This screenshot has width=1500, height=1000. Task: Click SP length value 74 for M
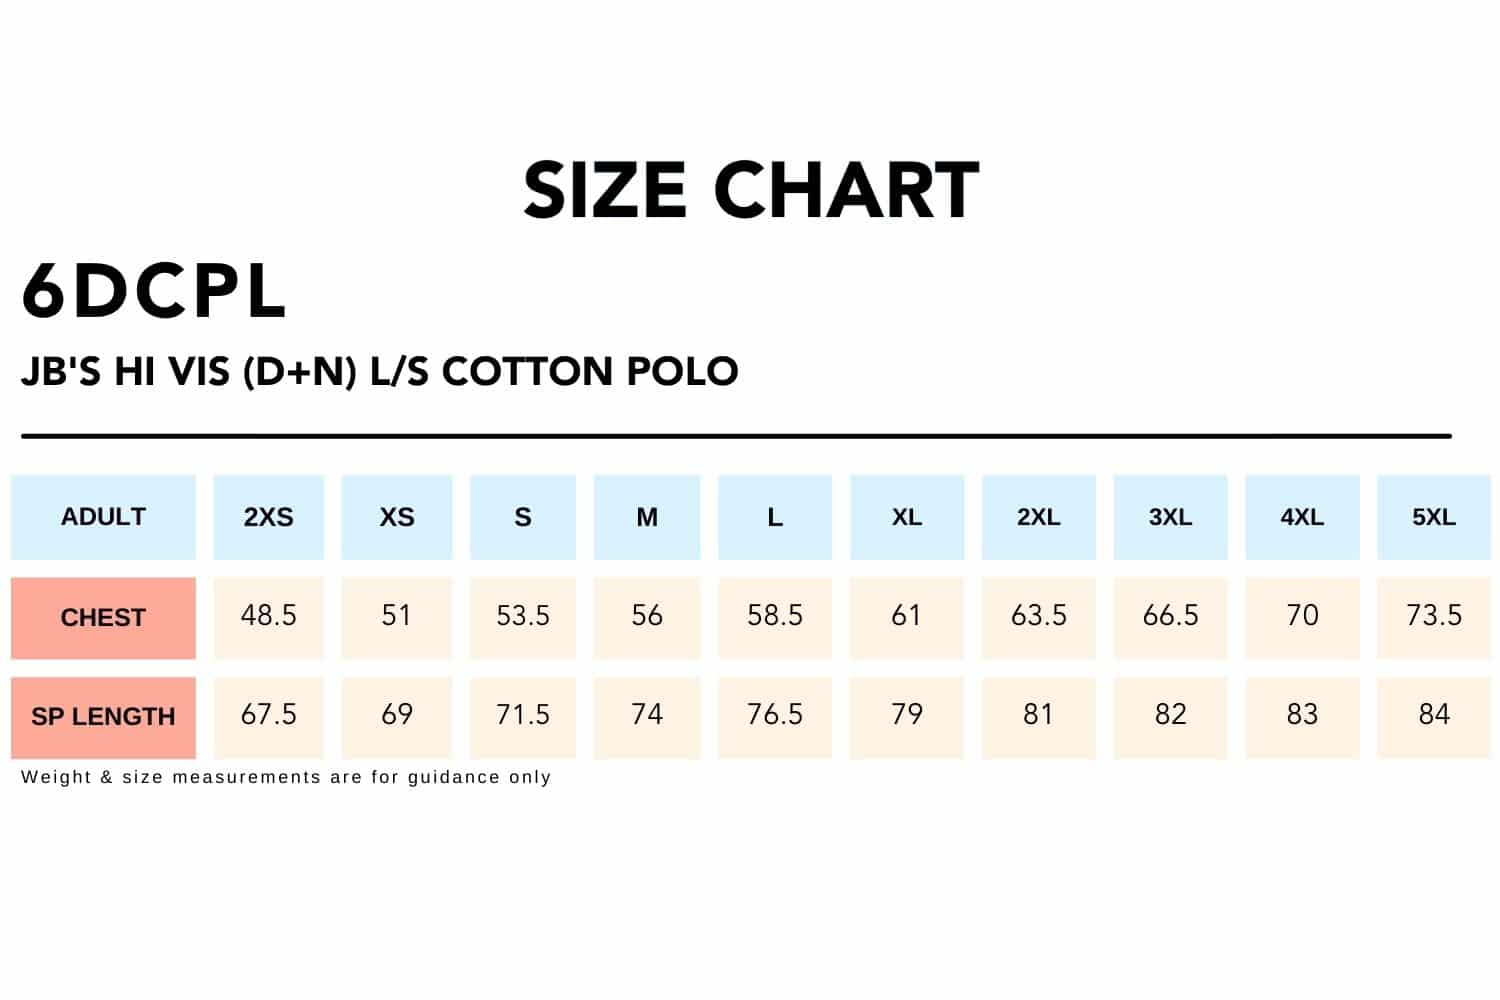[647, 714]
